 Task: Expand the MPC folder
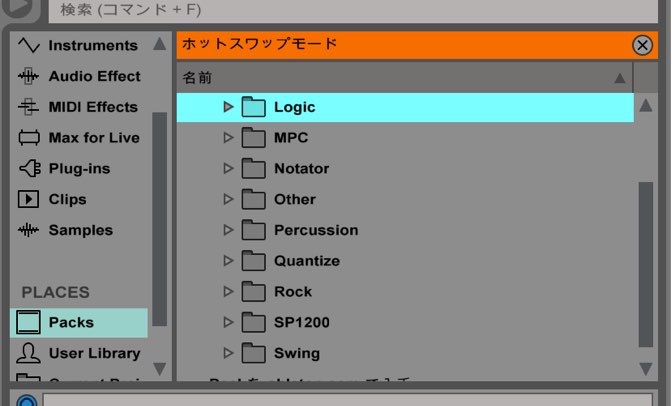(228, 138)
